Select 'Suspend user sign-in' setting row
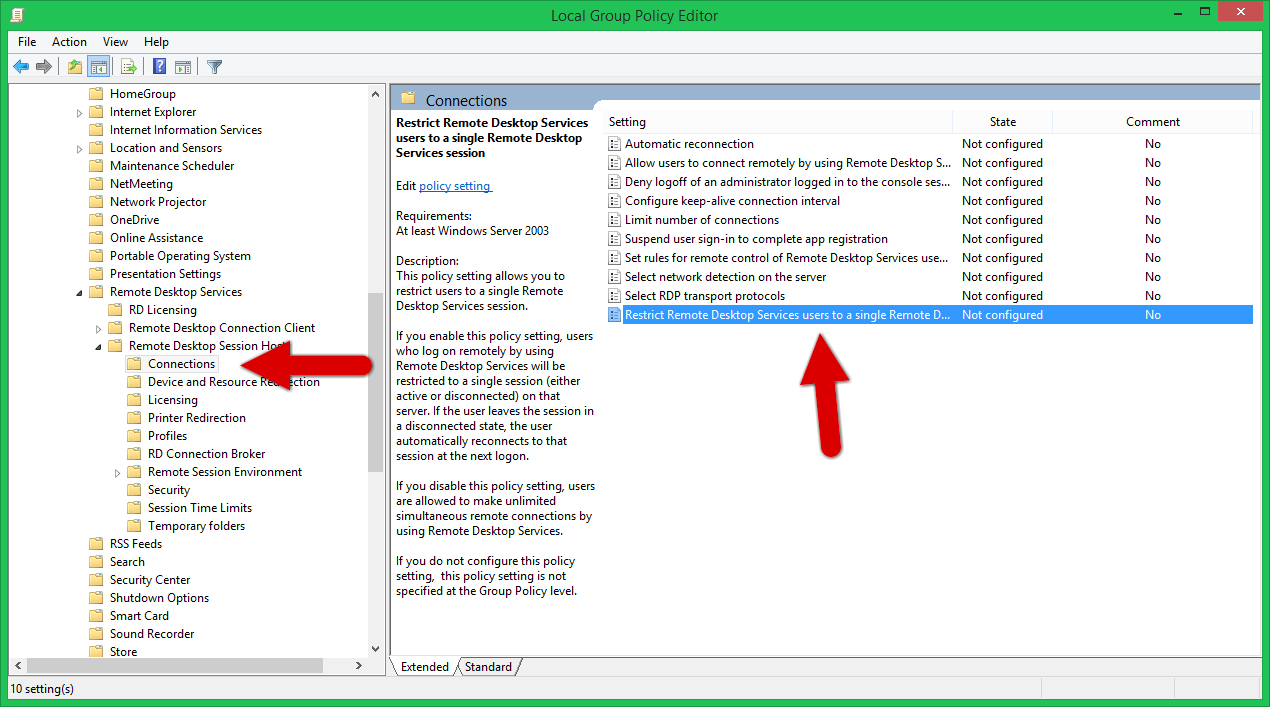1270x707 pixels. pyautogui.click(x=929, y=239)
